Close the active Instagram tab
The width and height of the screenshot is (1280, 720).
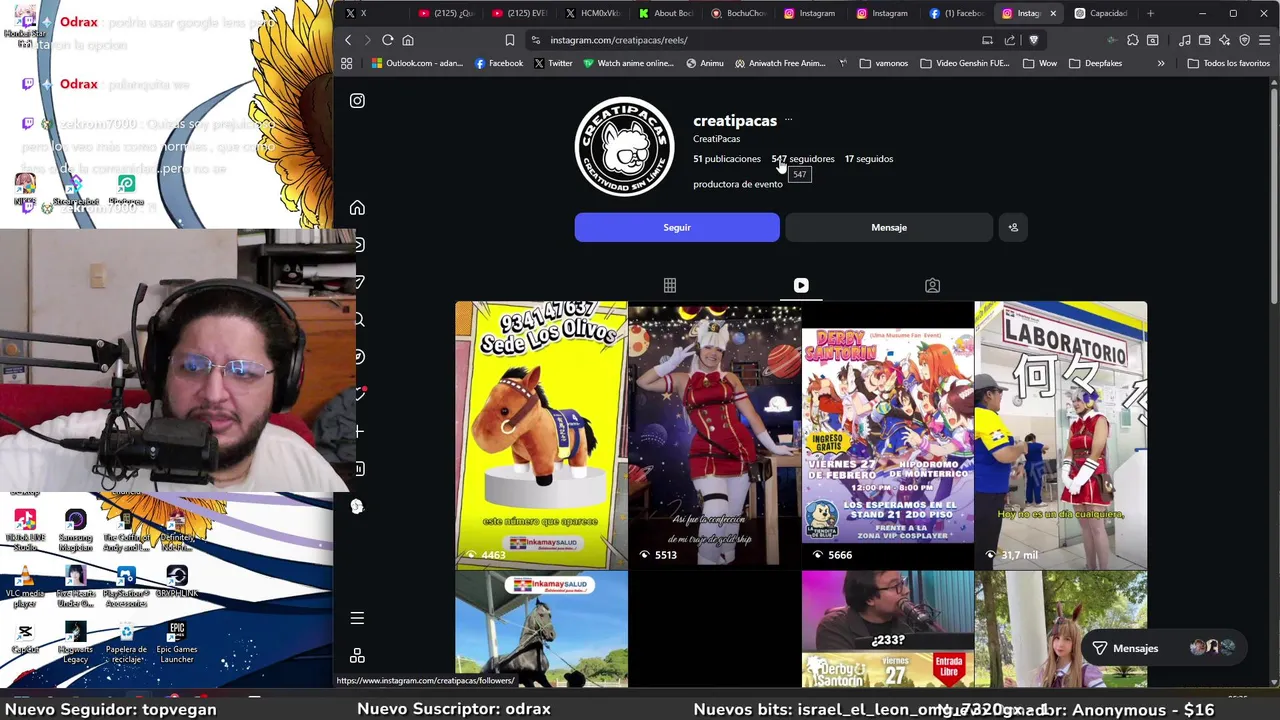tap(1053, 13)
